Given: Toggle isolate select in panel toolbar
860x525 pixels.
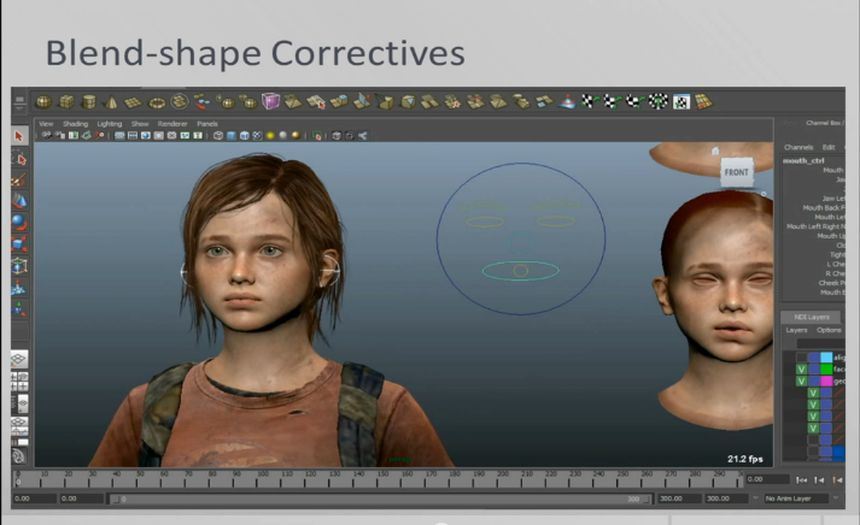Looking at the screenshot, I should [317, 136].
